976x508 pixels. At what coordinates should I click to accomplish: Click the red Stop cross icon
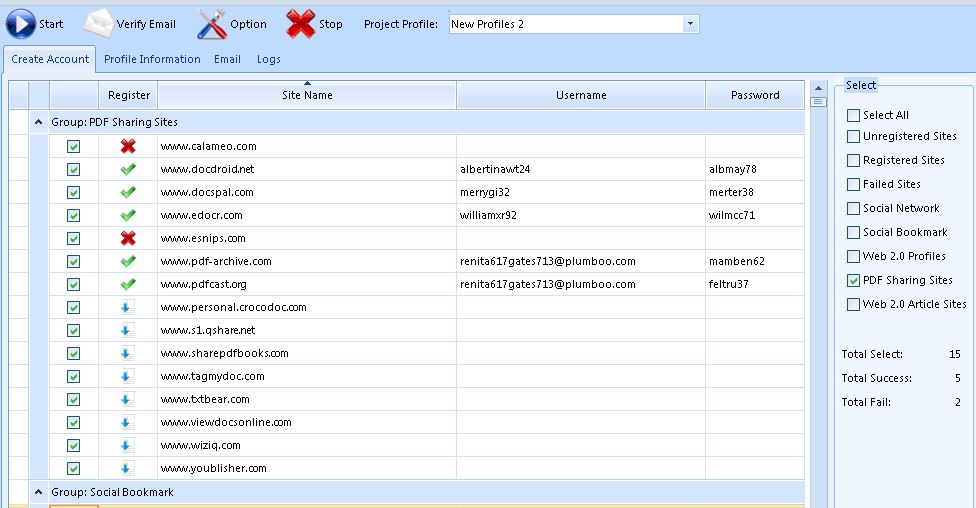(x=301, y=24)
